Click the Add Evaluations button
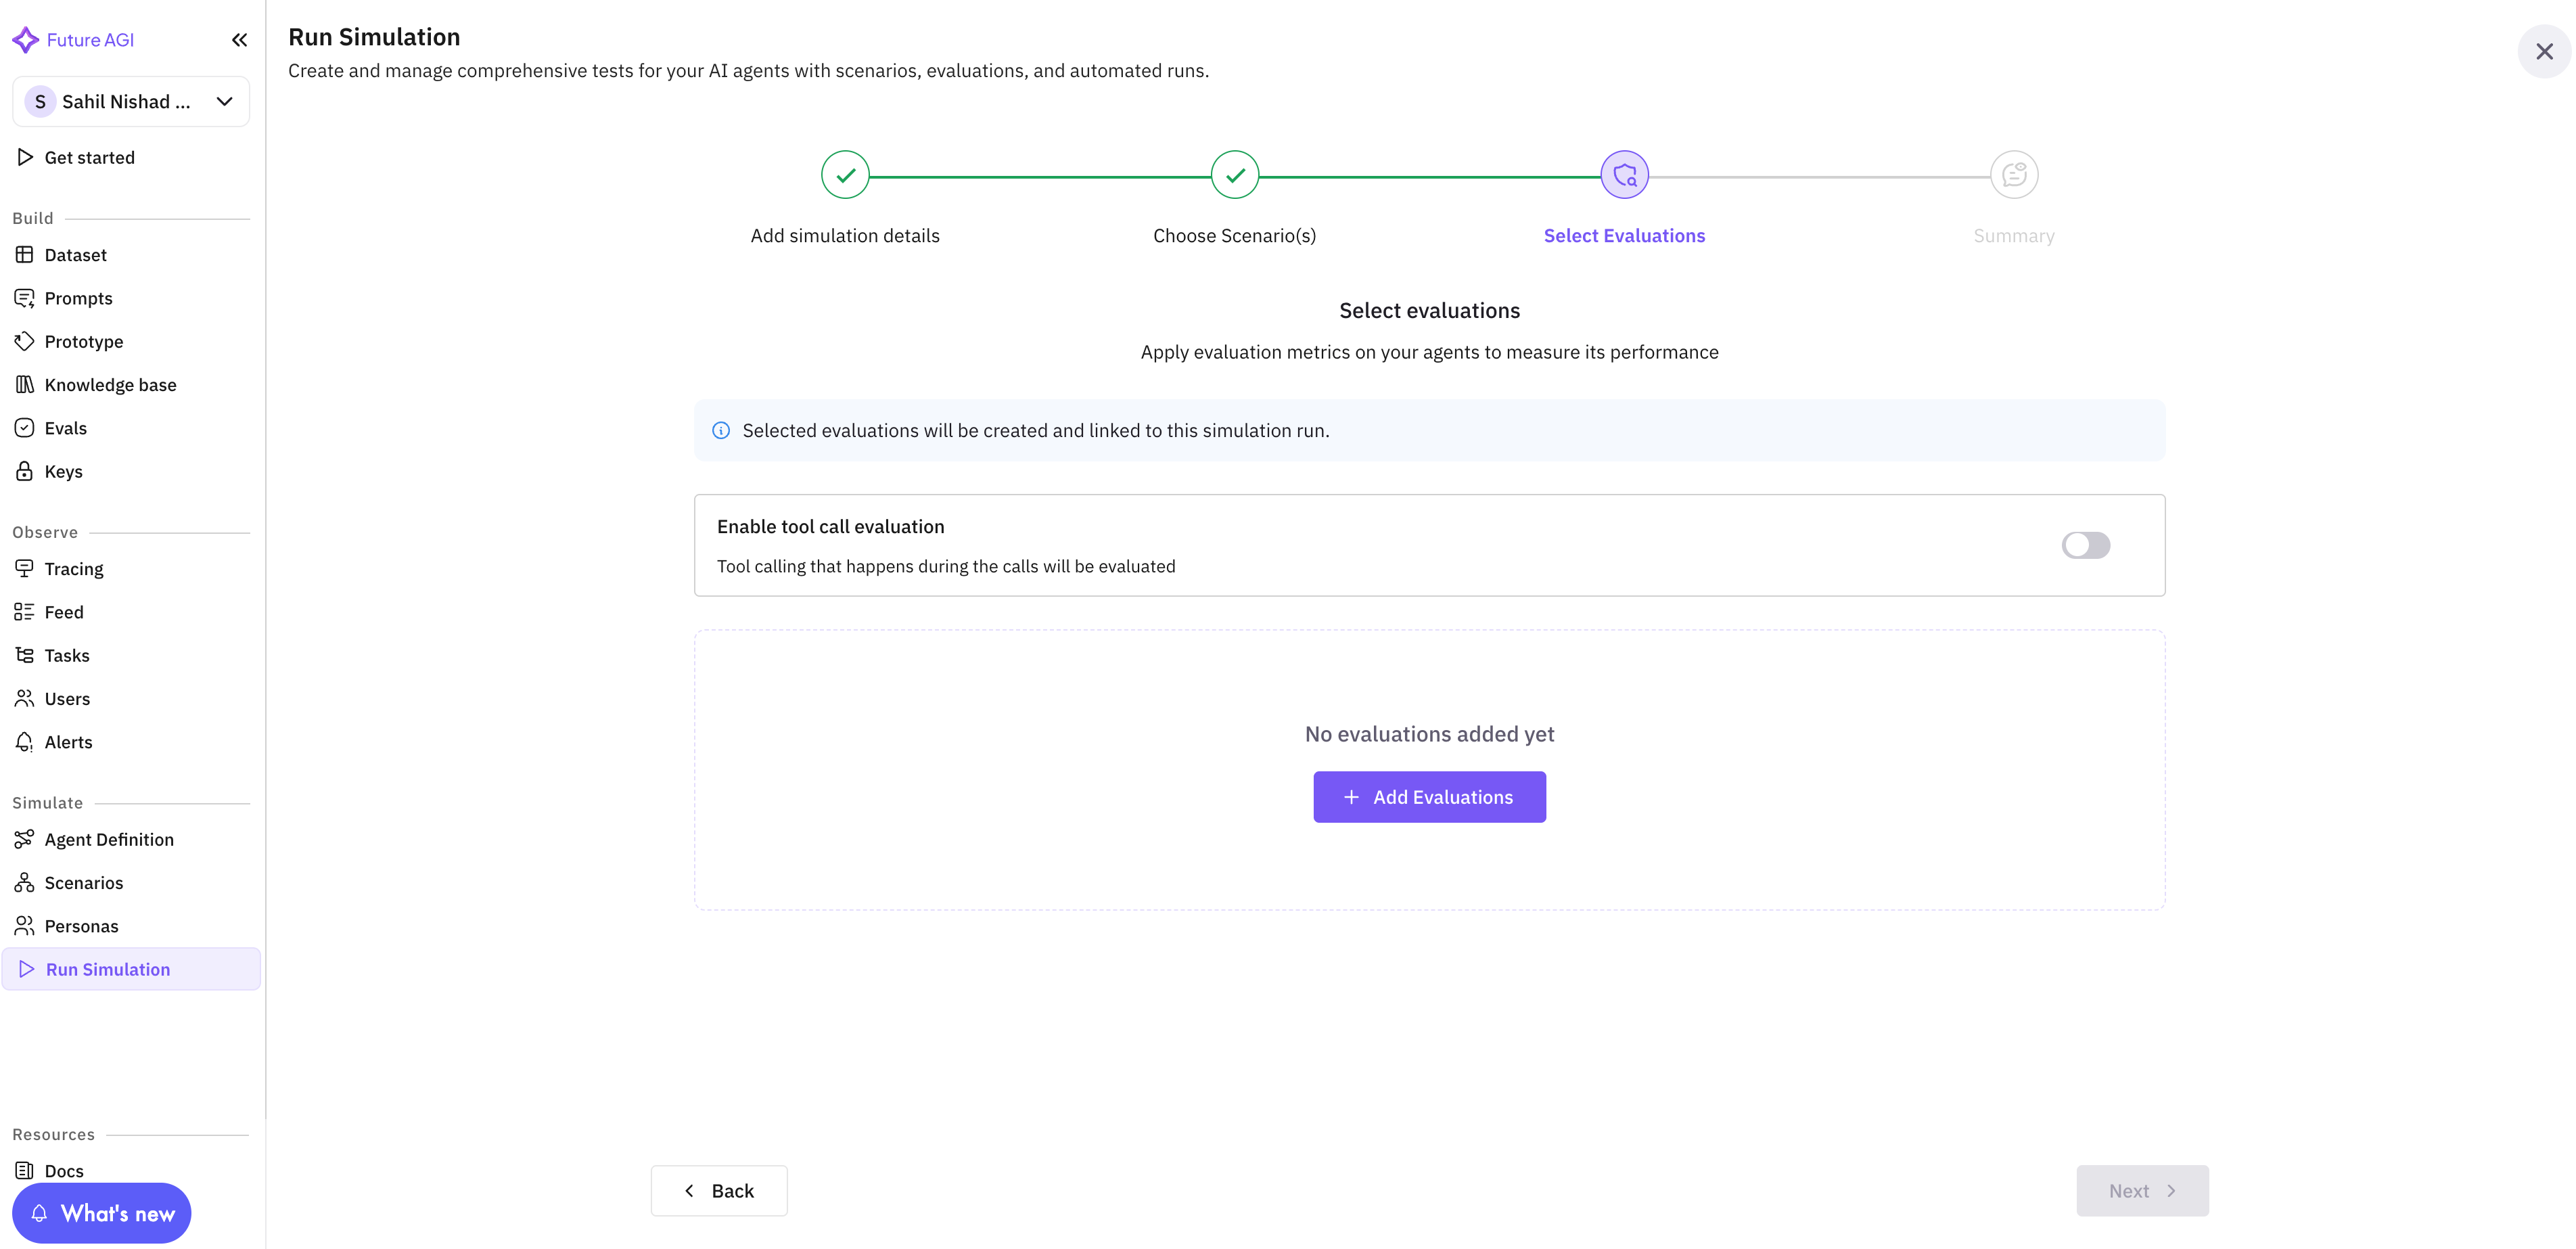2576x1249 pixels. point(1428,796)
